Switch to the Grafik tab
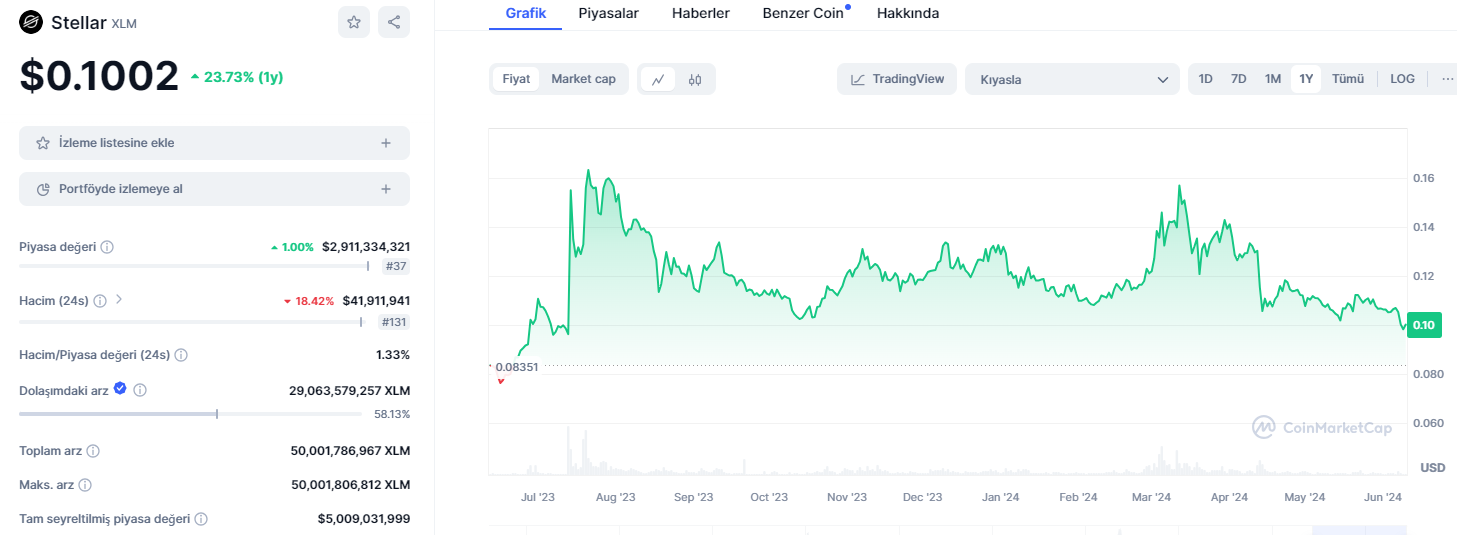This screenshot has height=535, width=1457. coord(526,13)
